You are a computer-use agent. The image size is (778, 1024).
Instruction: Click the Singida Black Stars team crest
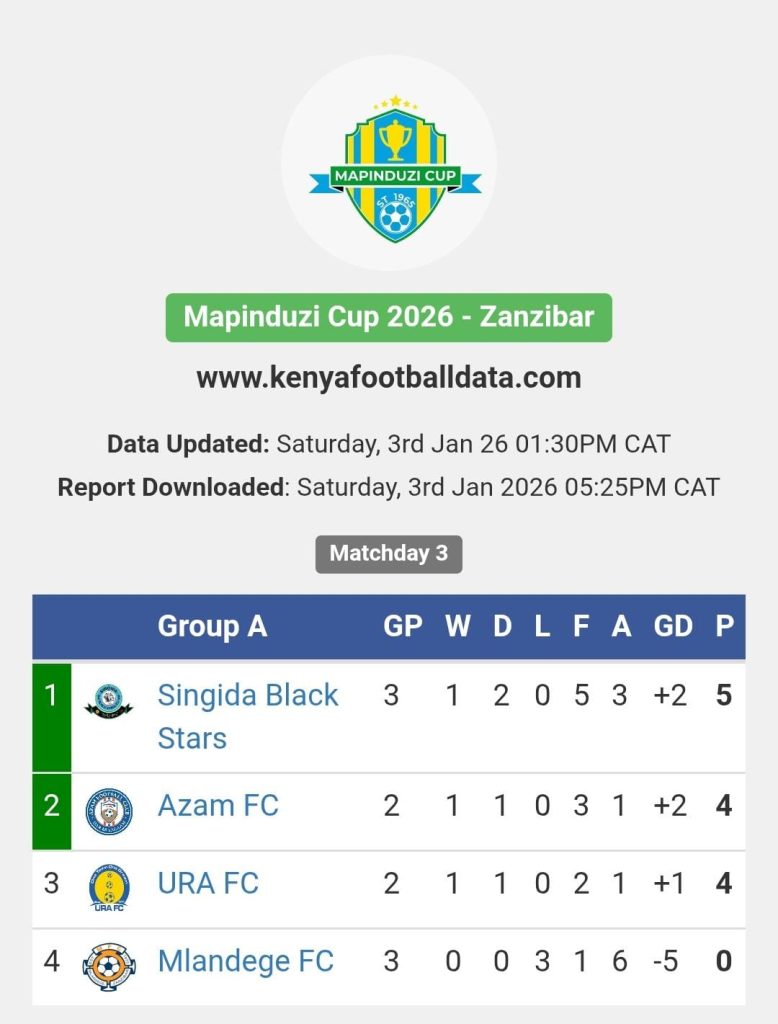108,700
